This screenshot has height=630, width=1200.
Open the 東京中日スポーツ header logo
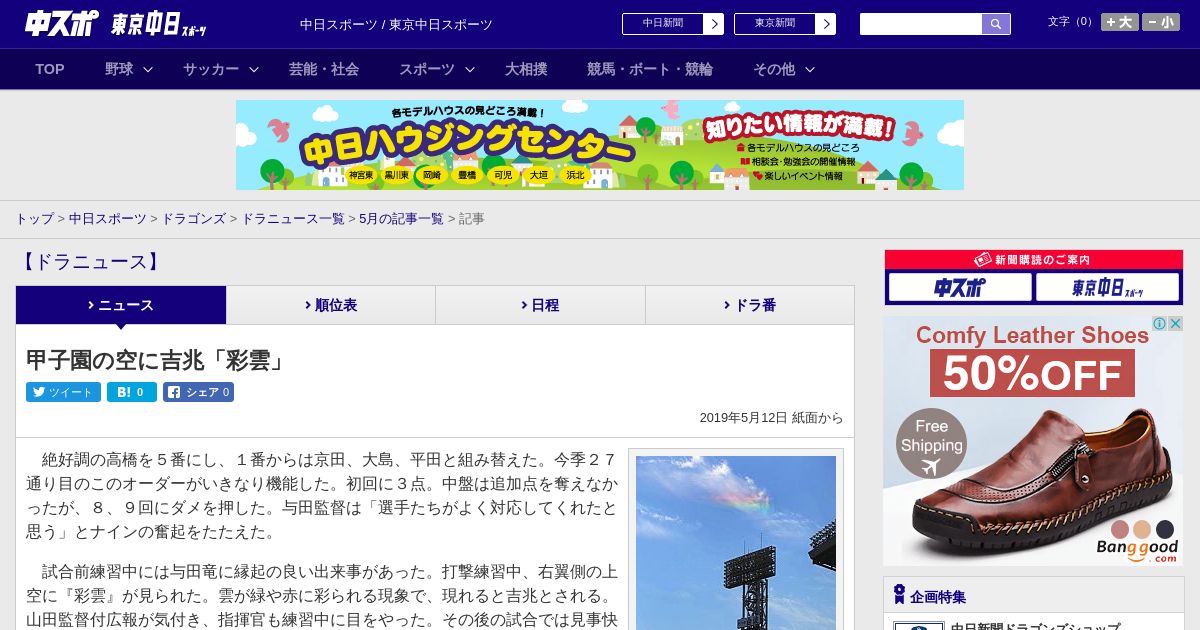tap(159, 25)
